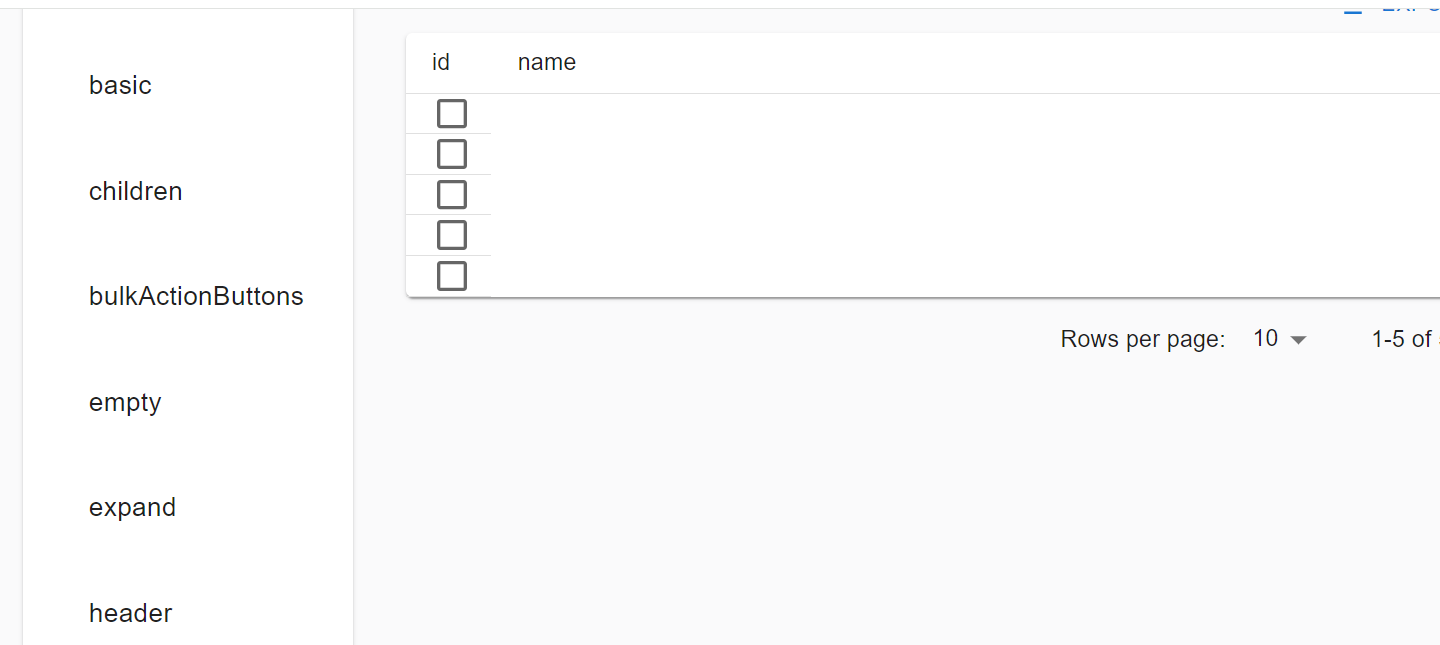Sort the table by the 'name' column
1440x645 pixels.
pyautogui.click(x=546, y=62)
